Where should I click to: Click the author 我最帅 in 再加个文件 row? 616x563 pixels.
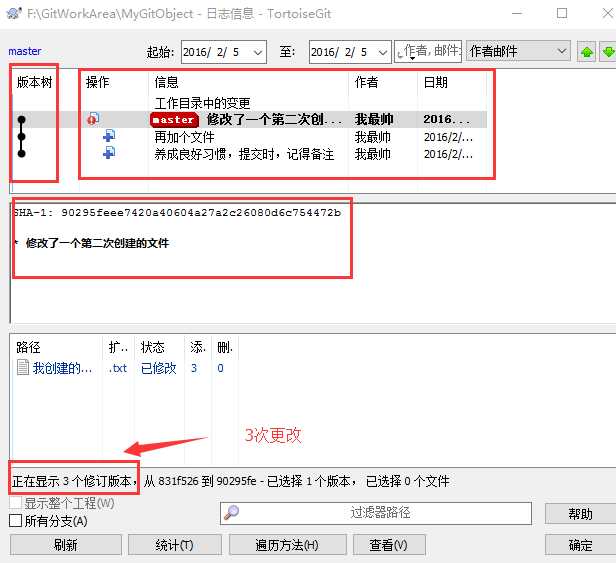click(372, 137)
